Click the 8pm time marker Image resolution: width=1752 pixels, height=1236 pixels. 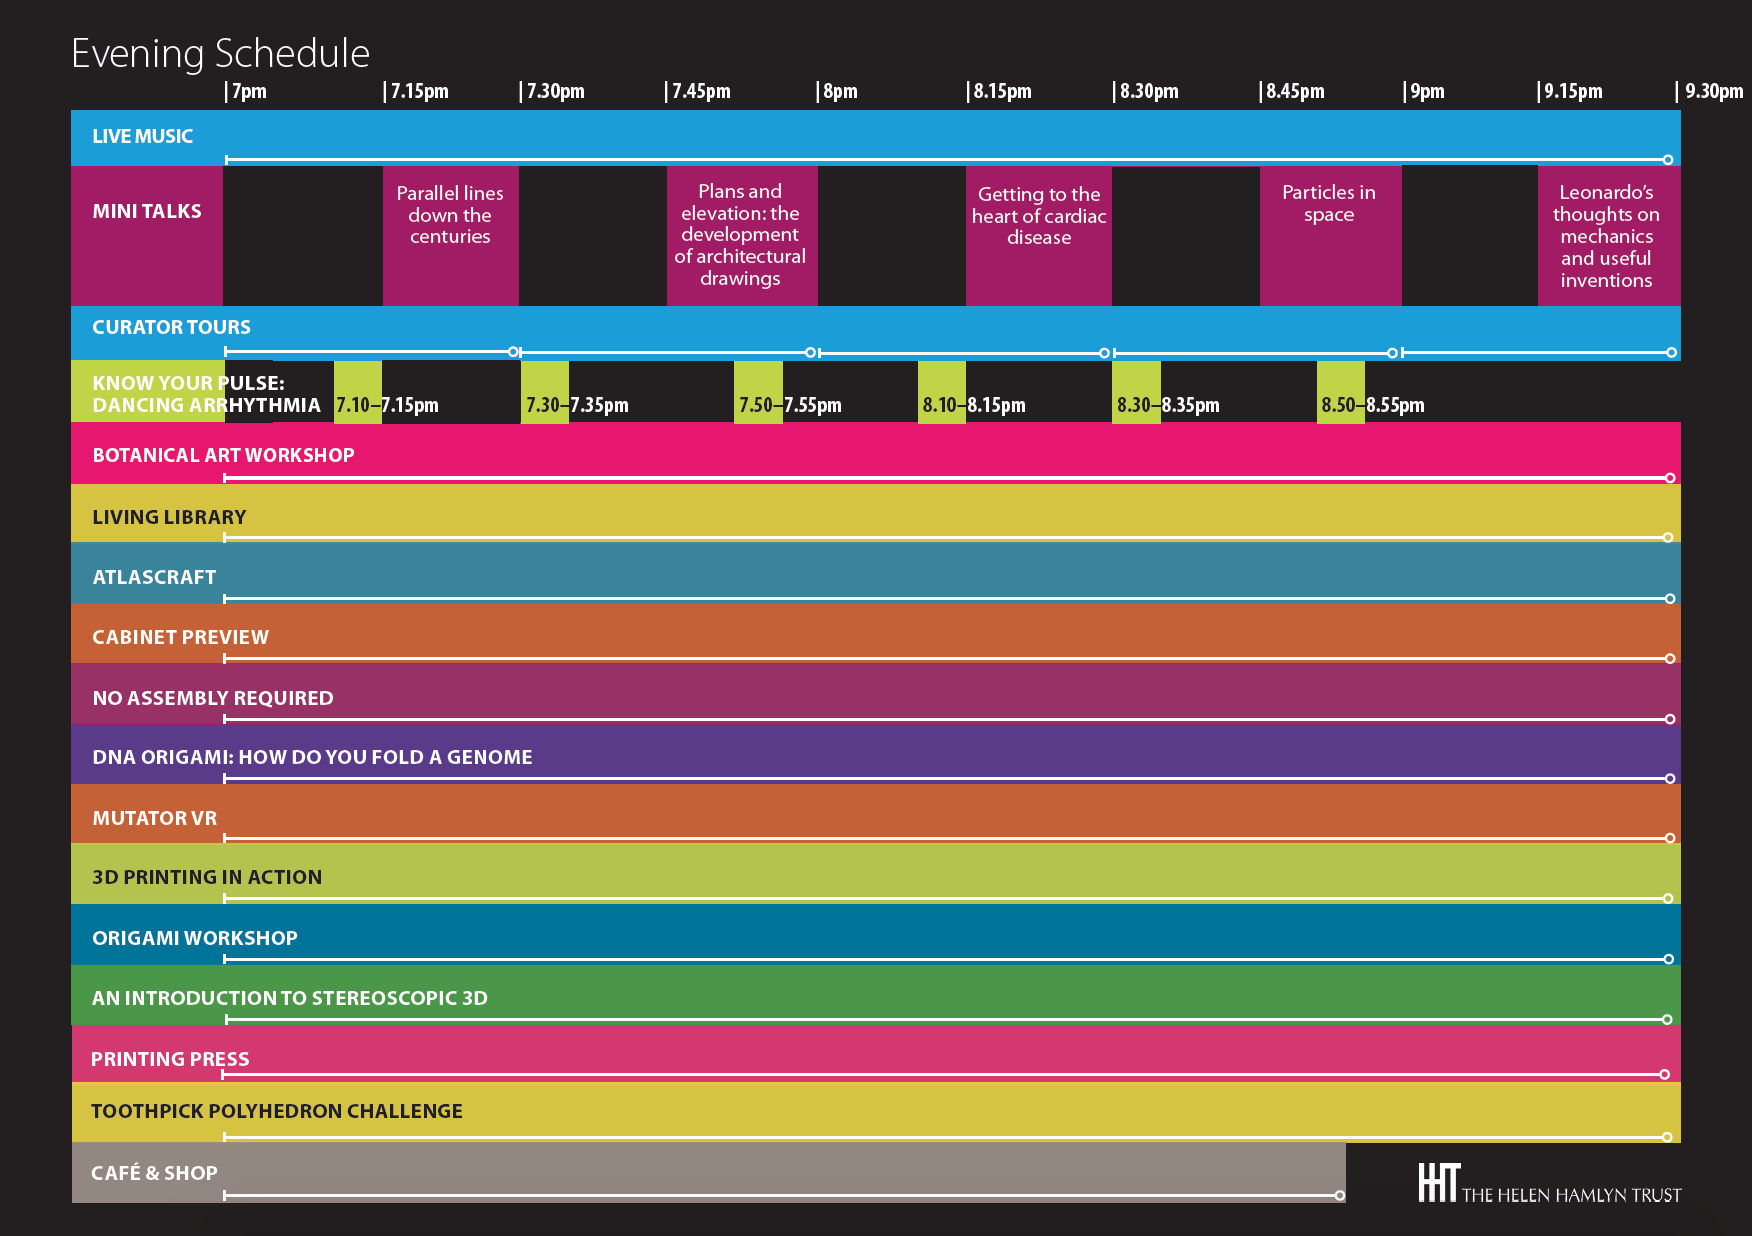[x=838, y=91]
